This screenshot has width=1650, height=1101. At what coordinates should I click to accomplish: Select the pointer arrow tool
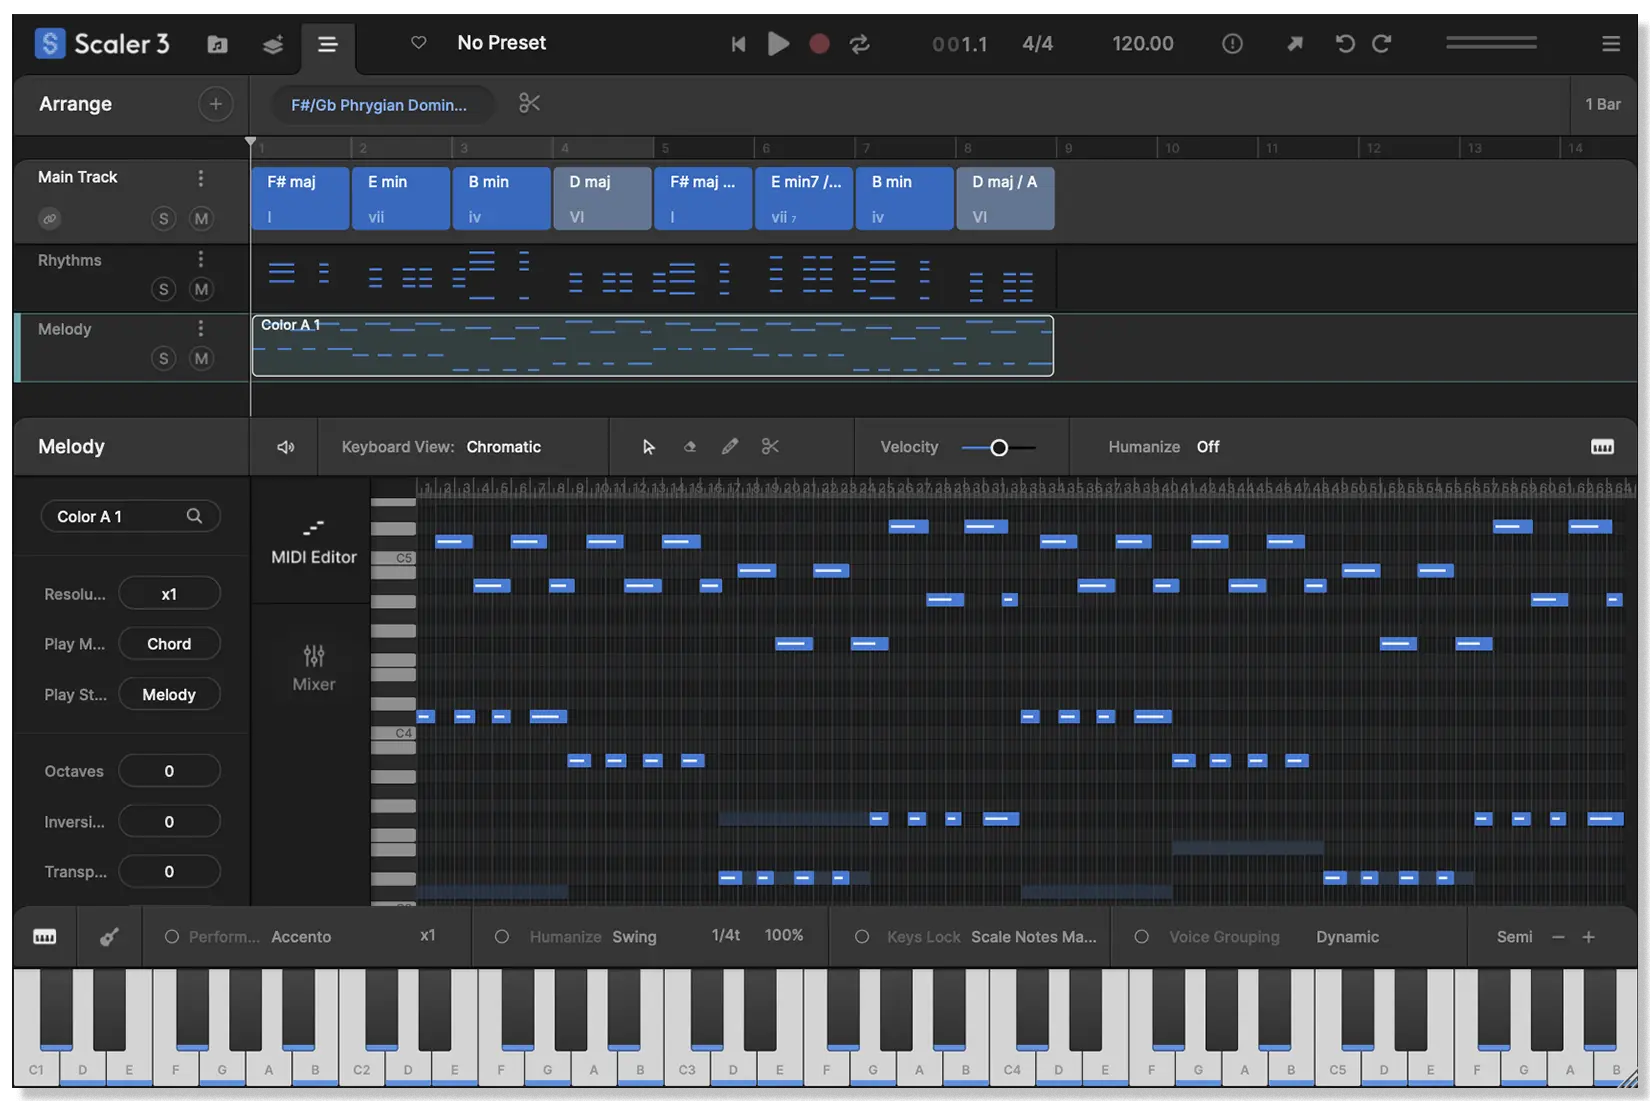(x=648, y=447)
